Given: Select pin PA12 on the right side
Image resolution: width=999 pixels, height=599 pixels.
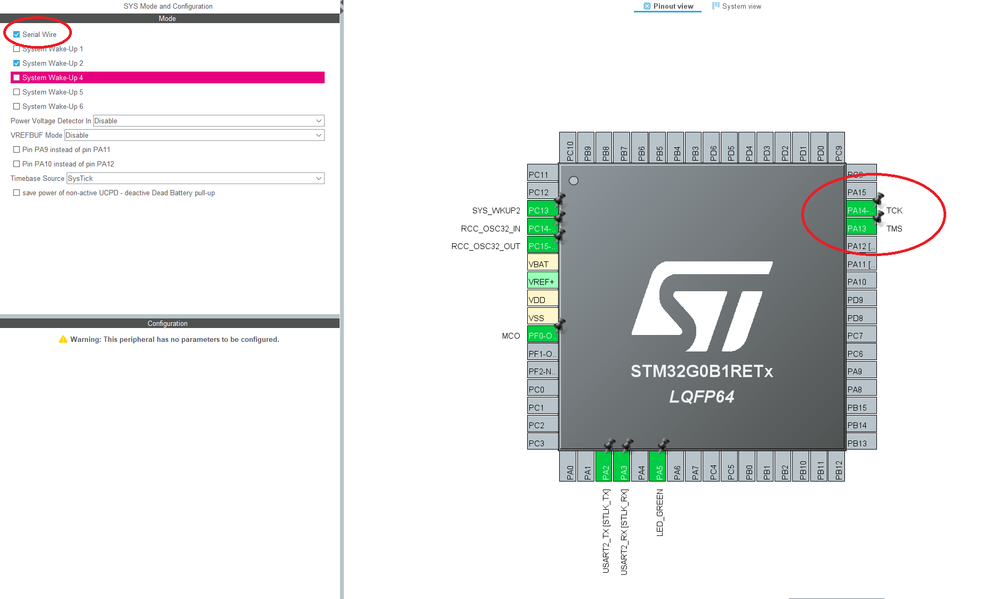Looking at the screenshot, I should (861, 246).
